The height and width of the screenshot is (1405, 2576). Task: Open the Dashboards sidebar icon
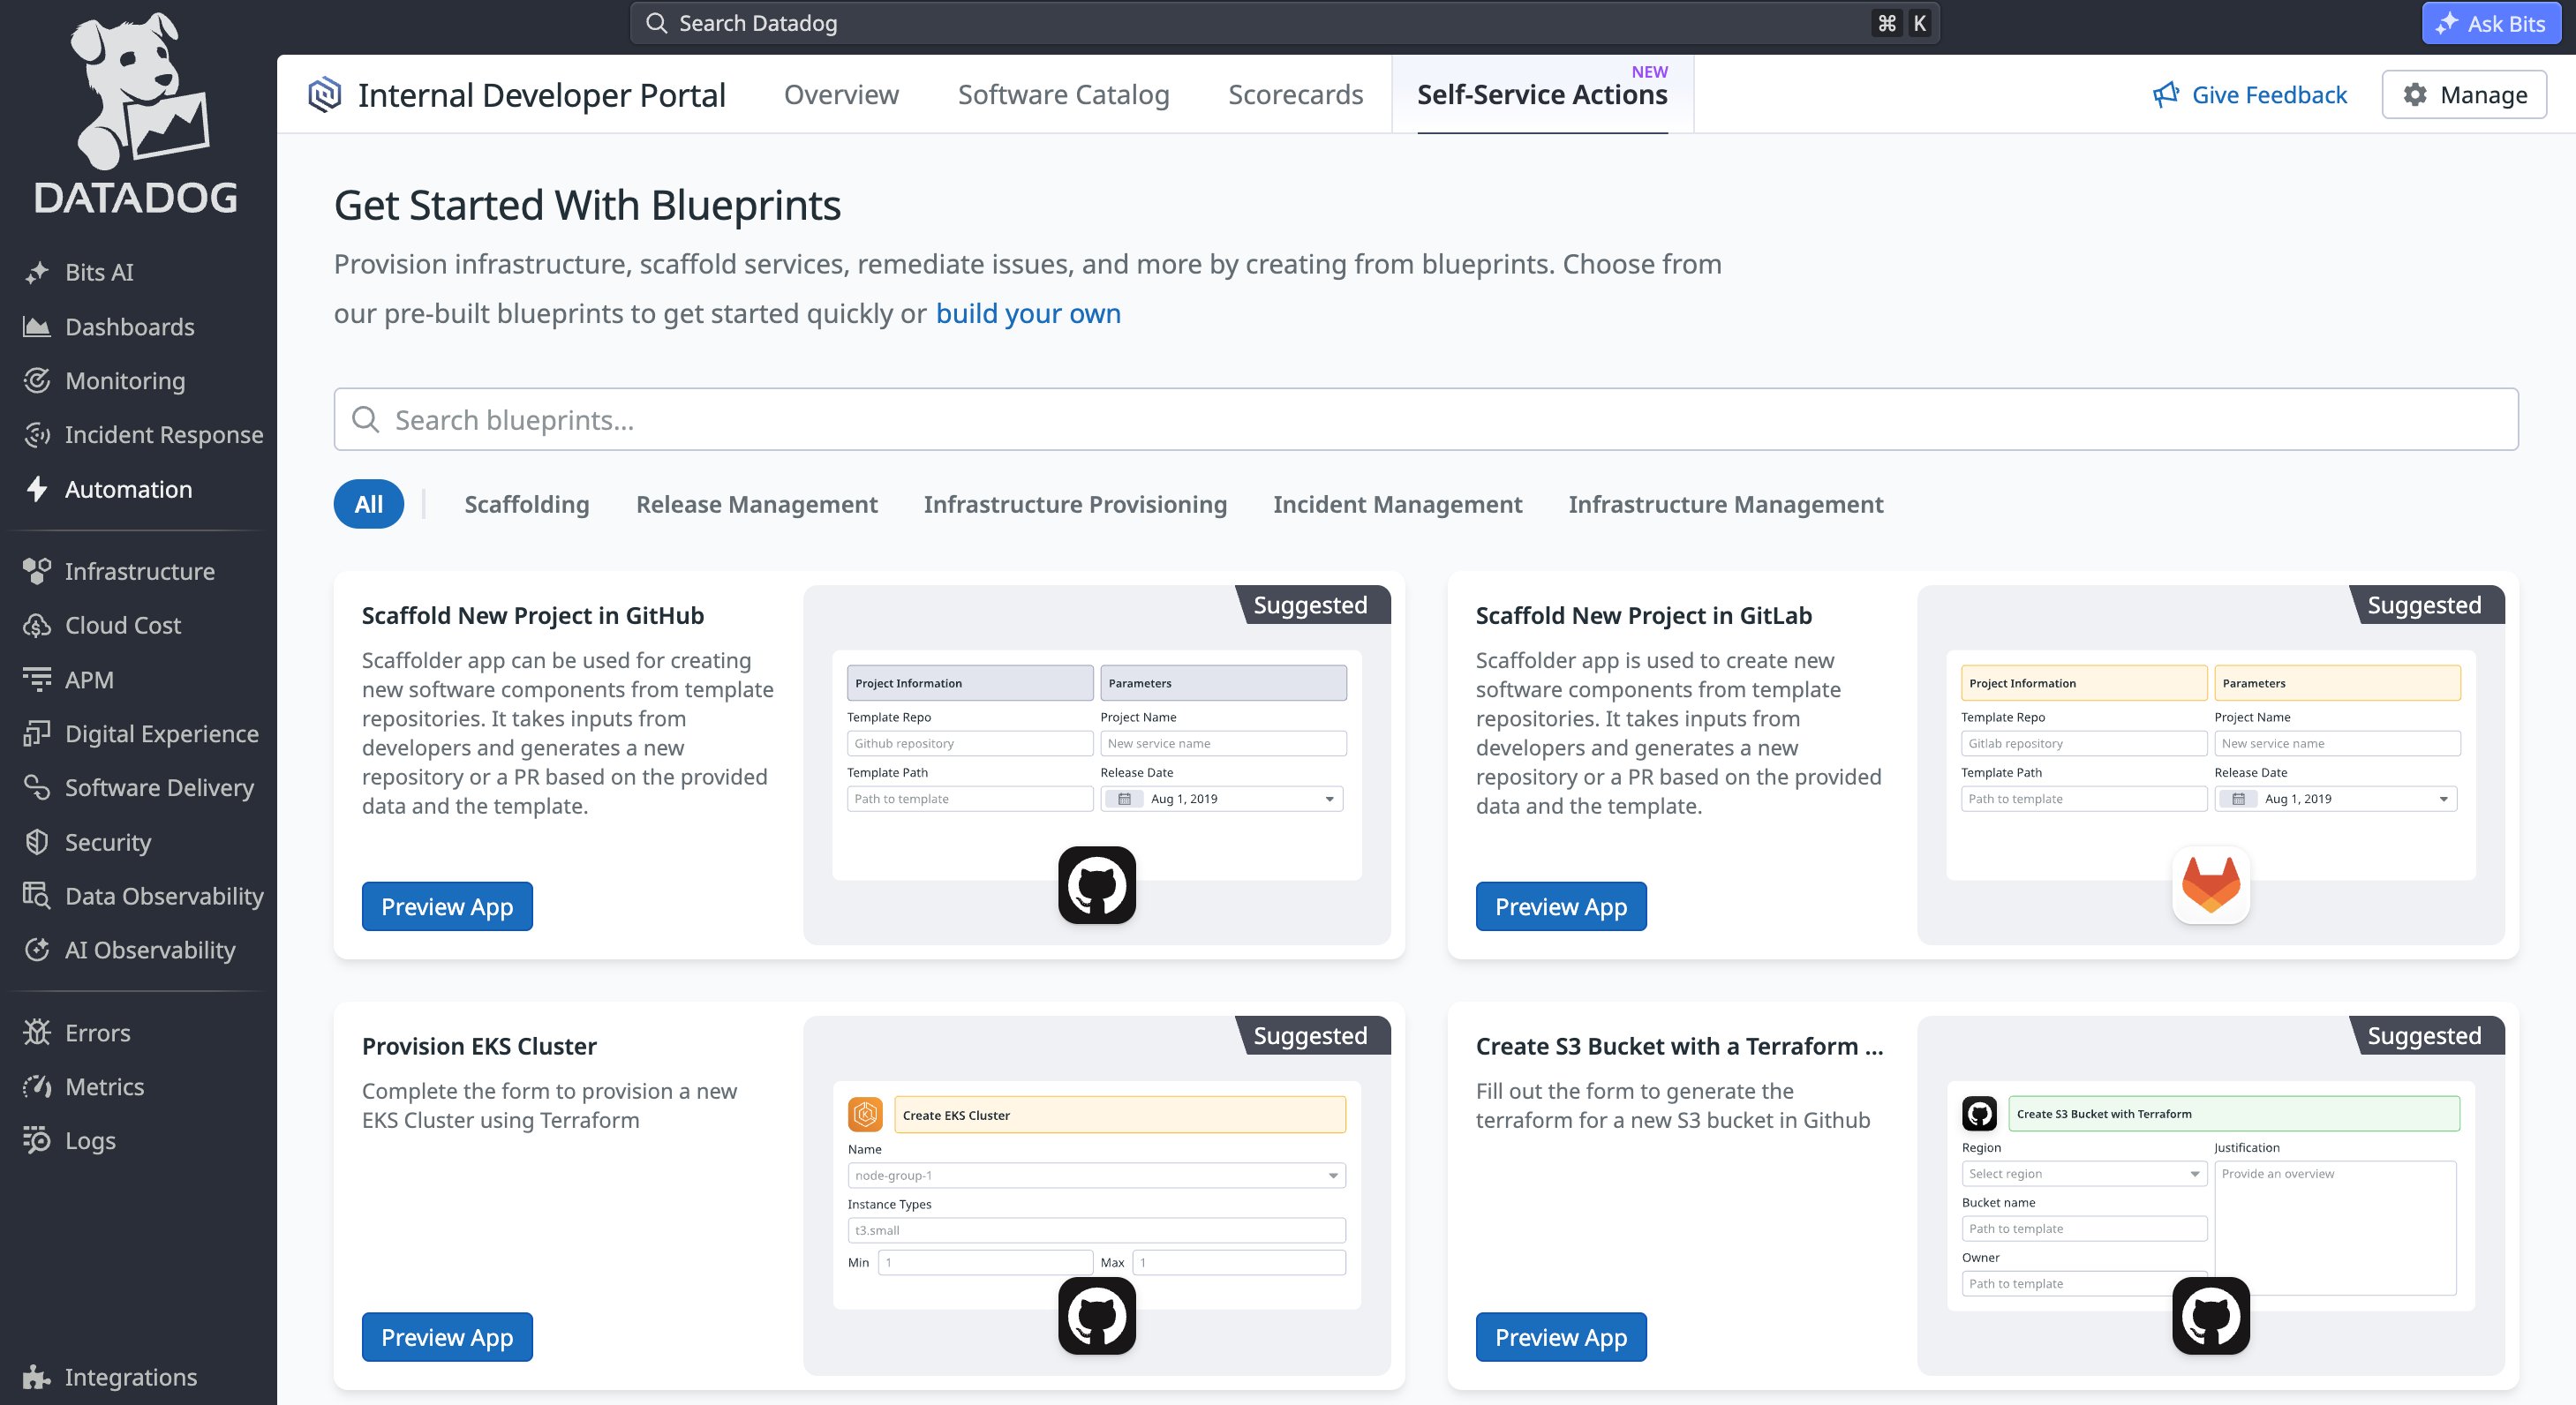pyautogui.click(x=37, y=327)
